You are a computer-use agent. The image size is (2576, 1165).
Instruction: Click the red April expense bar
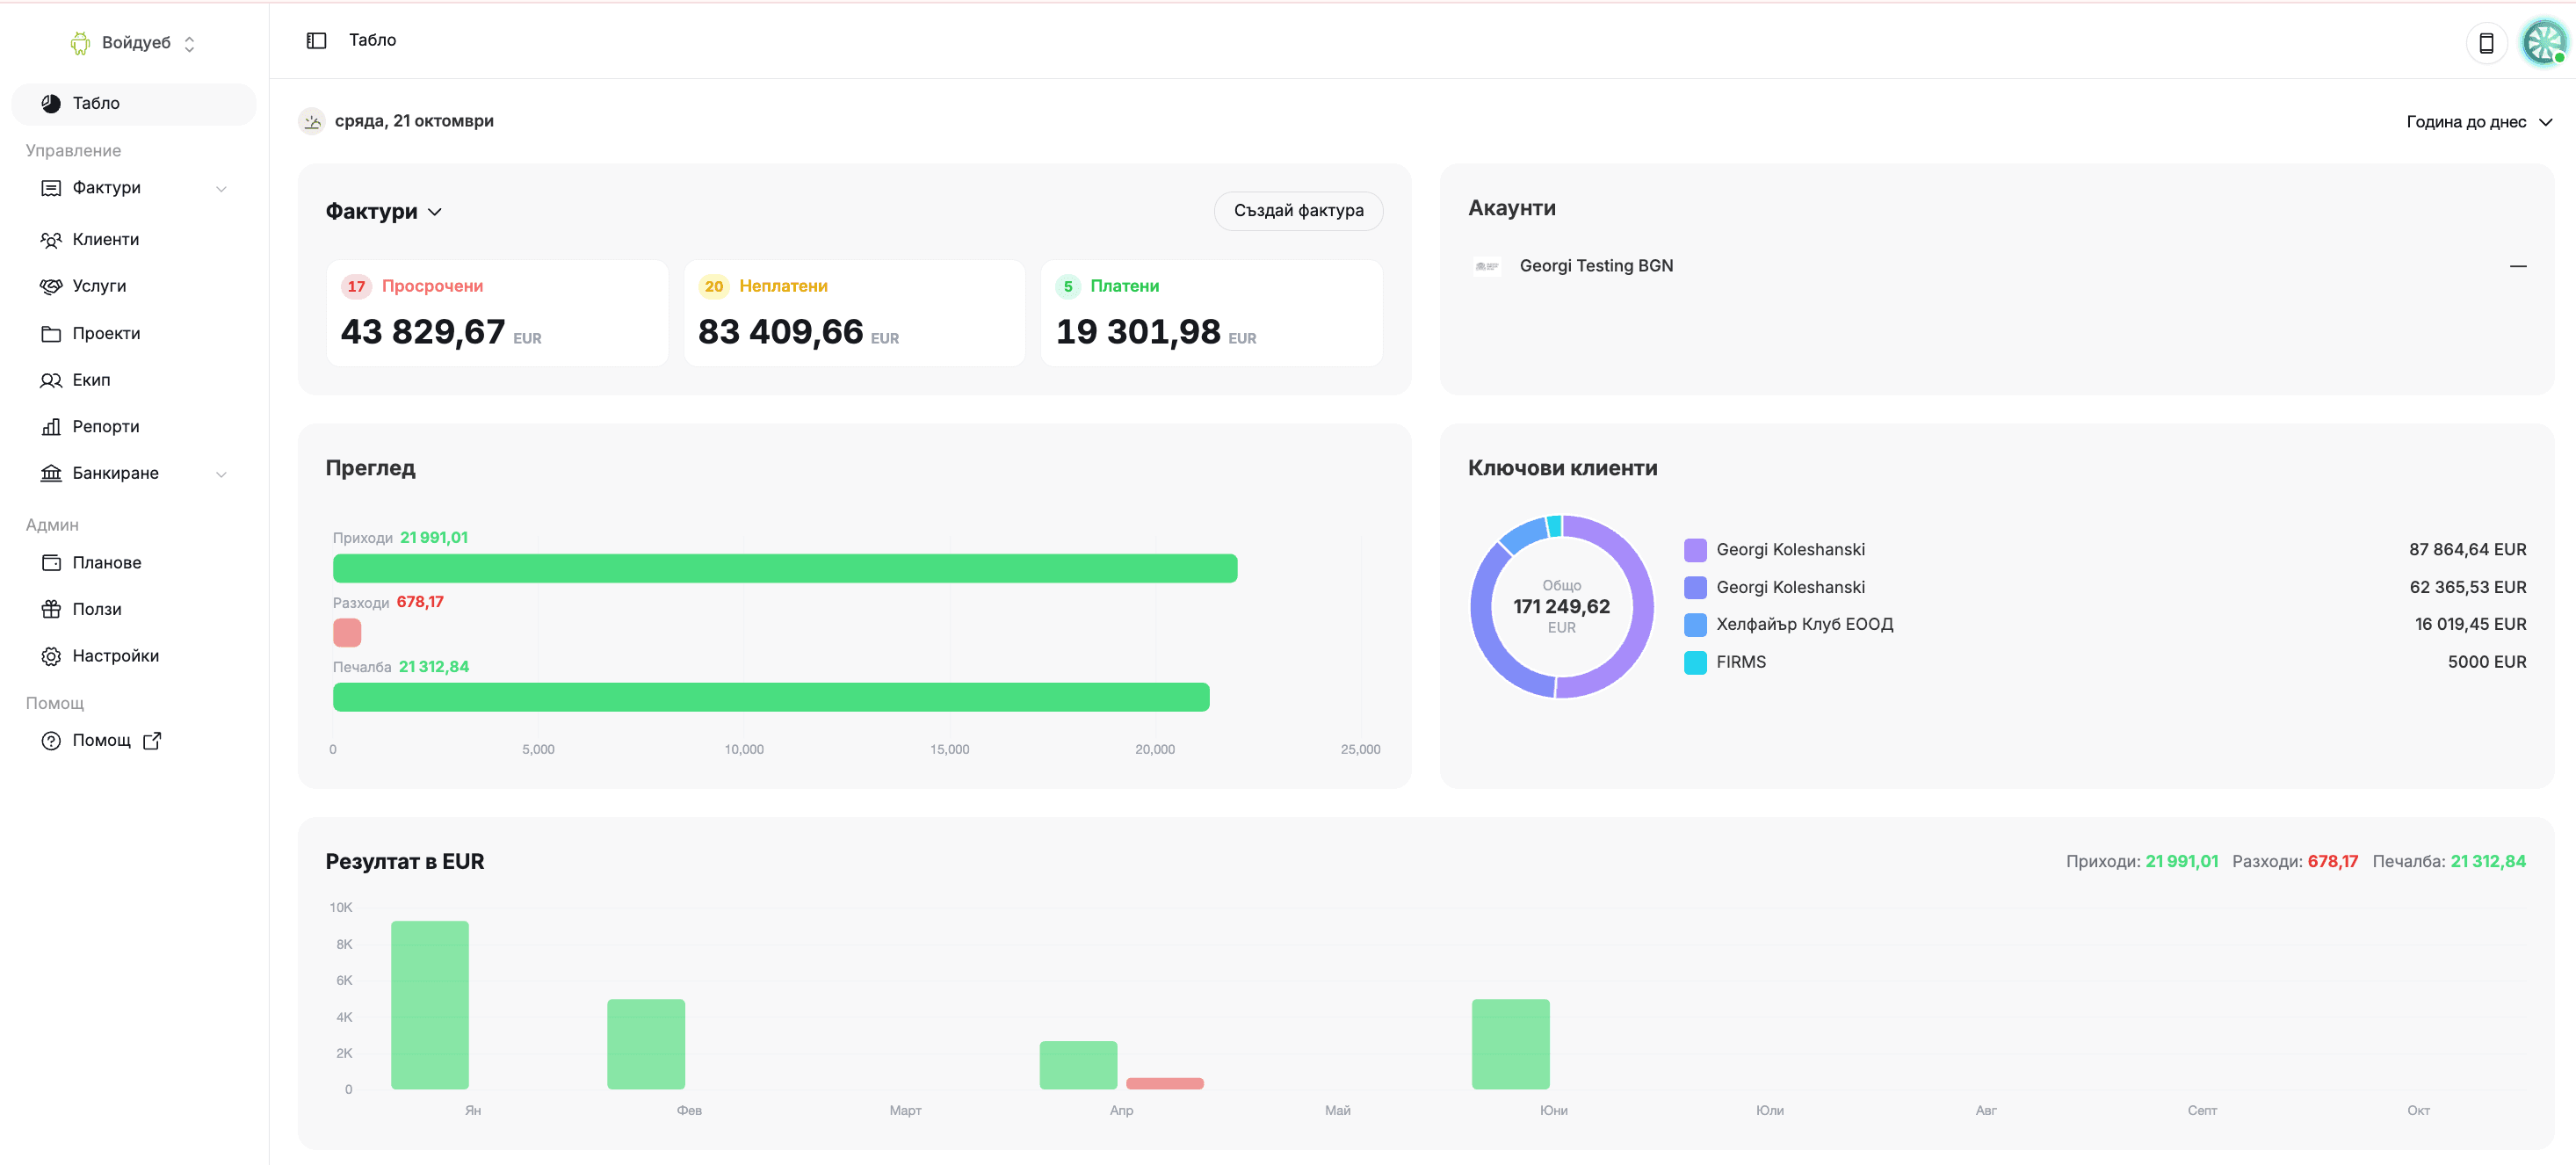(x=1165, y=1083)
